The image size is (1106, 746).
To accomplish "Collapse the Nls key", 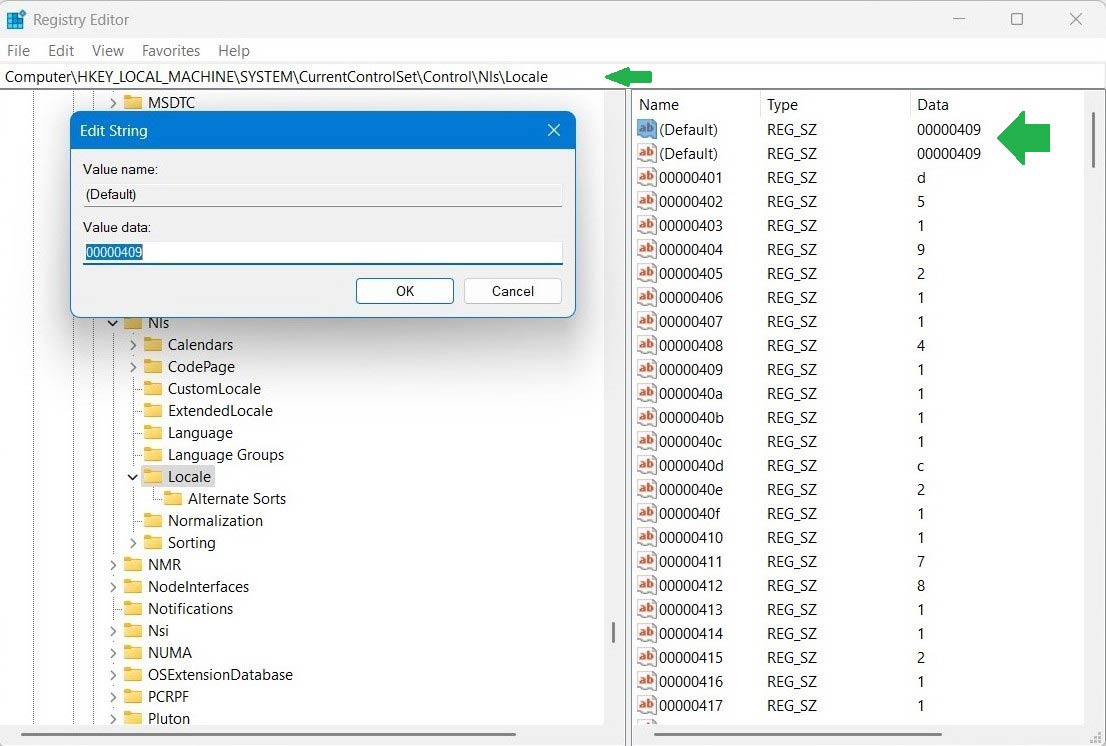I will pyautogui.click(x=113, y=323).
